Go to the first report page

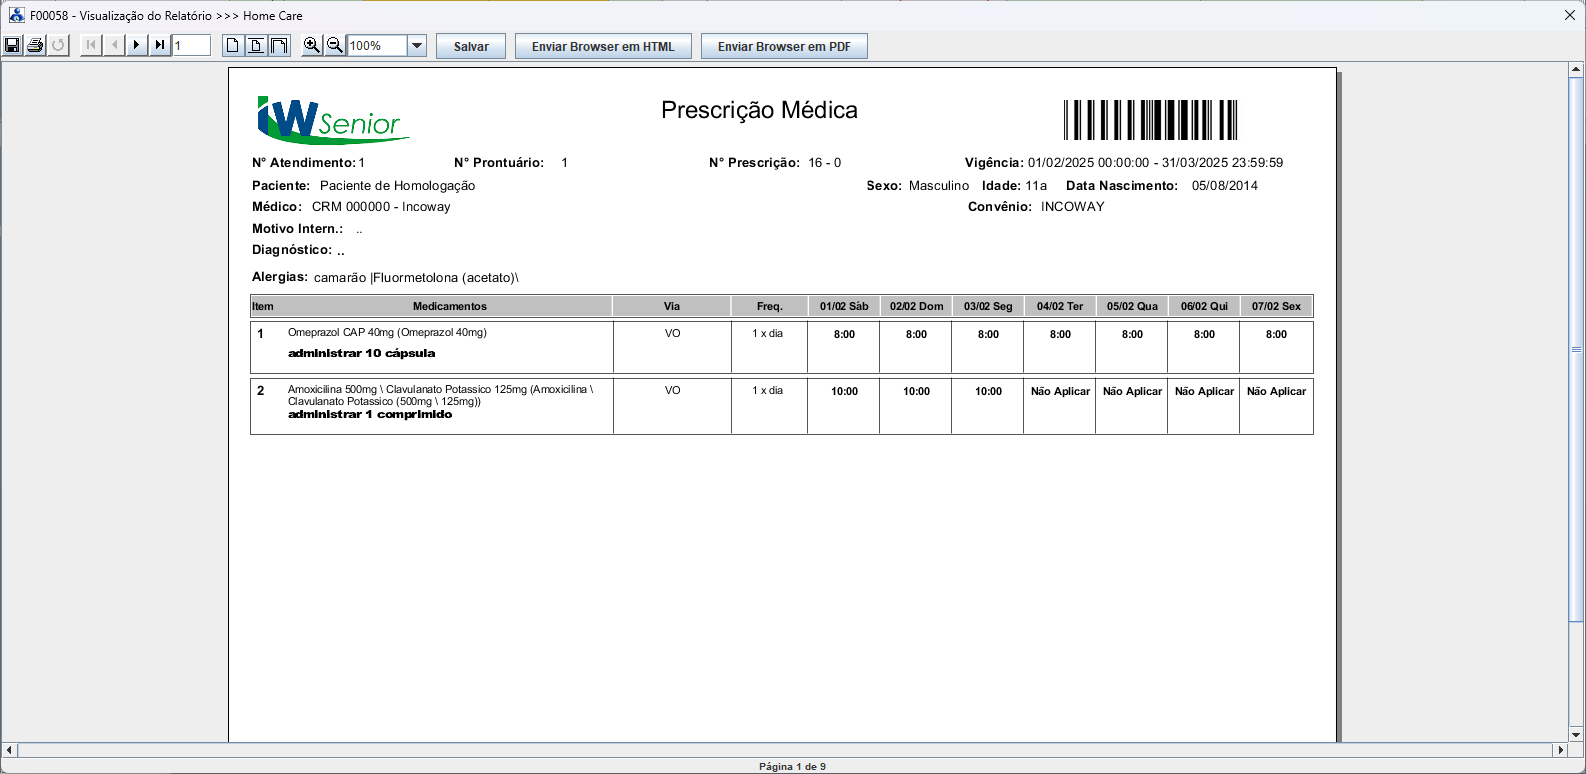[91, 45]
